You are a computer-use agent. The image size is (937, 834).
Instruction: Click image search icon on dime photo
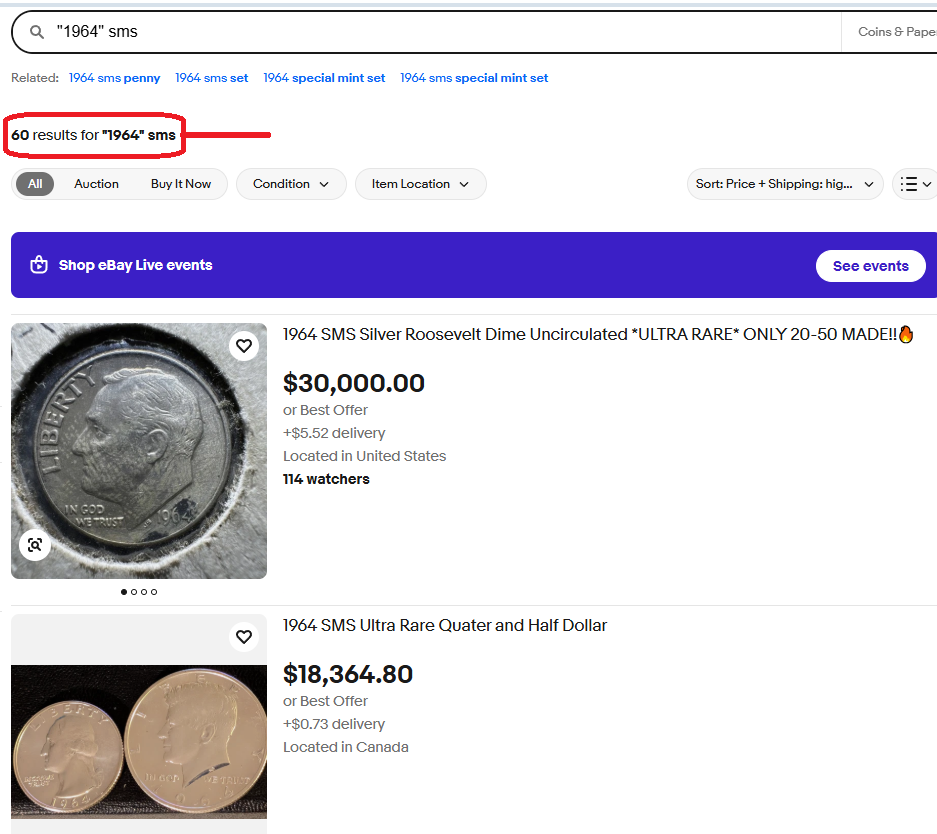35,545
